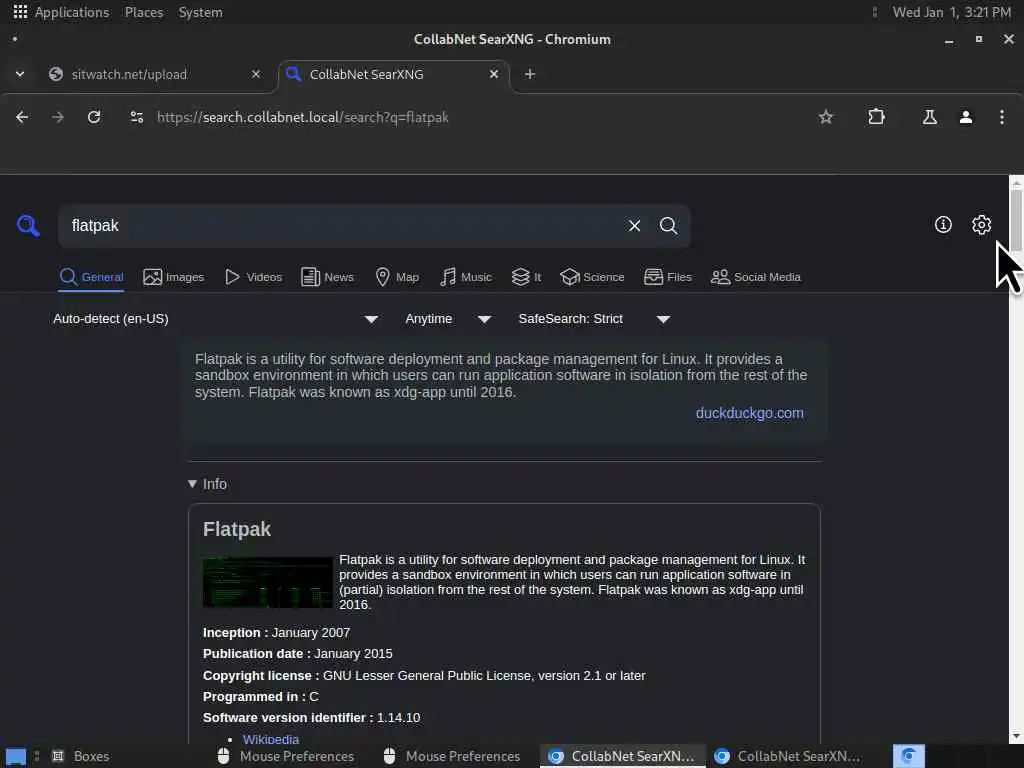Click the scrollbar down arrow
Image resolution: width=1024 pixels, height=768 pixels.
[1016, 736]
